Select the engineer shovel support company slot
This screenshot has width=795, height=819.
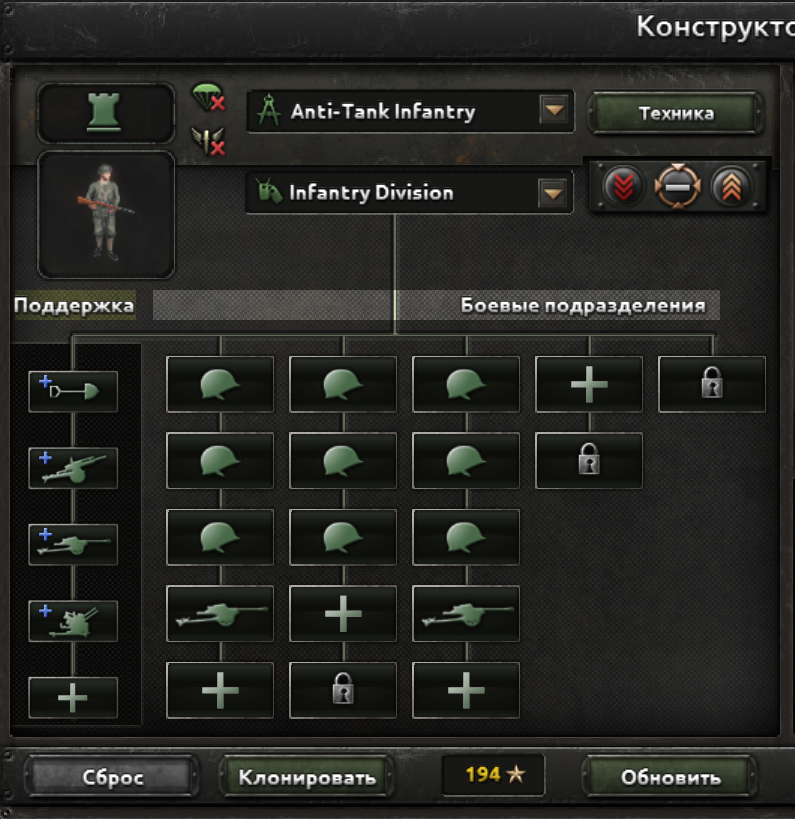pos(73,392)
